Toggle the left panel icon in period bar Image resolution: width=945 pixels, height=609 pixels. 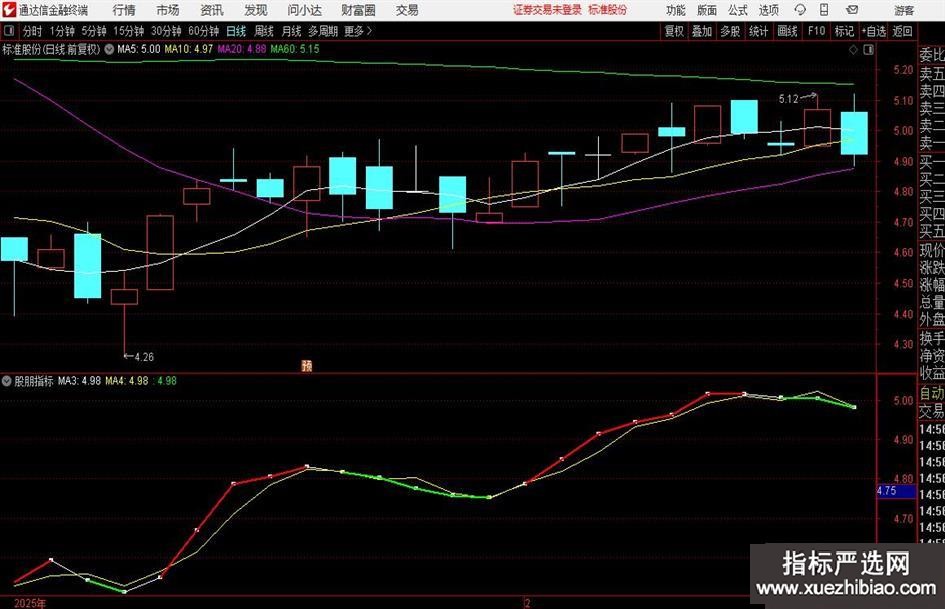pos(9,31)
